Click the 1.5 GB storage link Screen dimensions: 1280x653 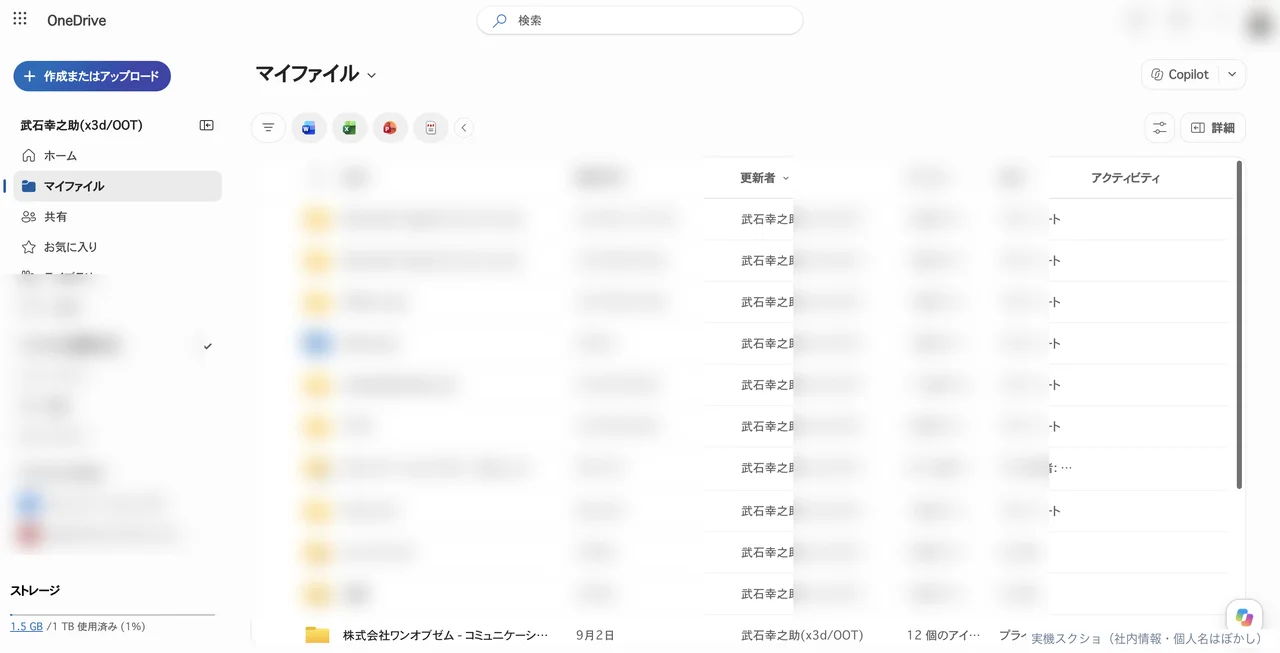pyautogui.click(x=26, y=627)
